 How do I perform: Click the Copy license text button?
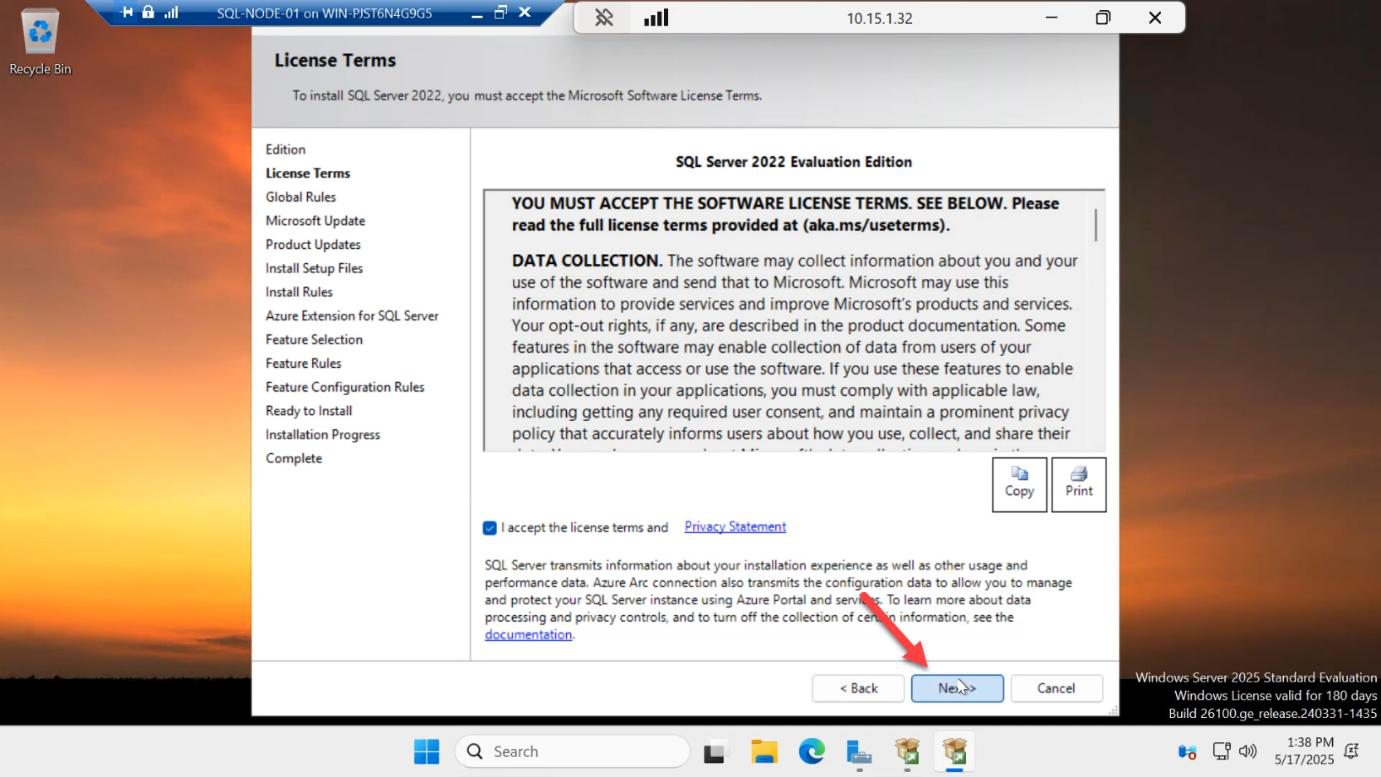(1019, 484)
